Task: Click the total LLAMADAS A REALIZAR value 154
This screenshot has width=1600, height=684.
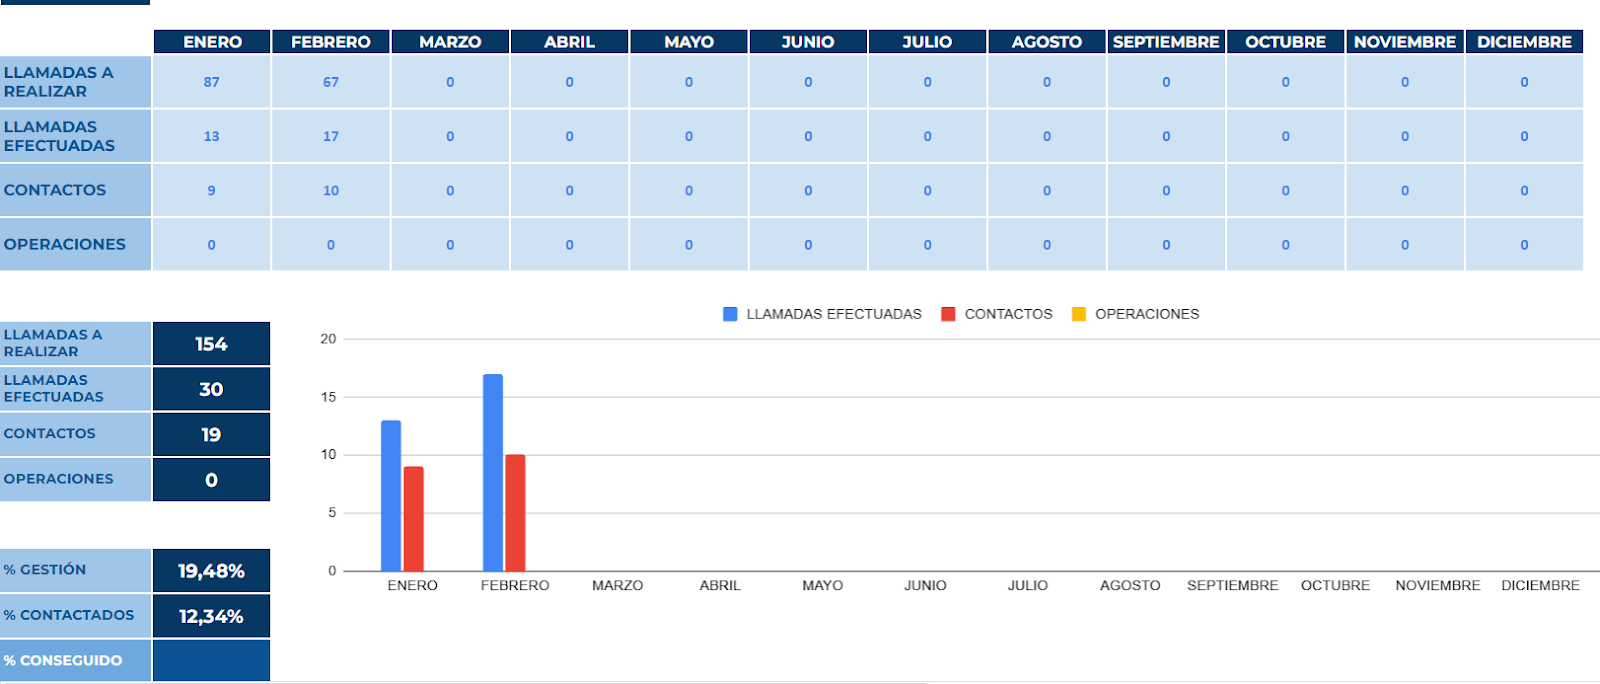Action: tap(211, 344)
